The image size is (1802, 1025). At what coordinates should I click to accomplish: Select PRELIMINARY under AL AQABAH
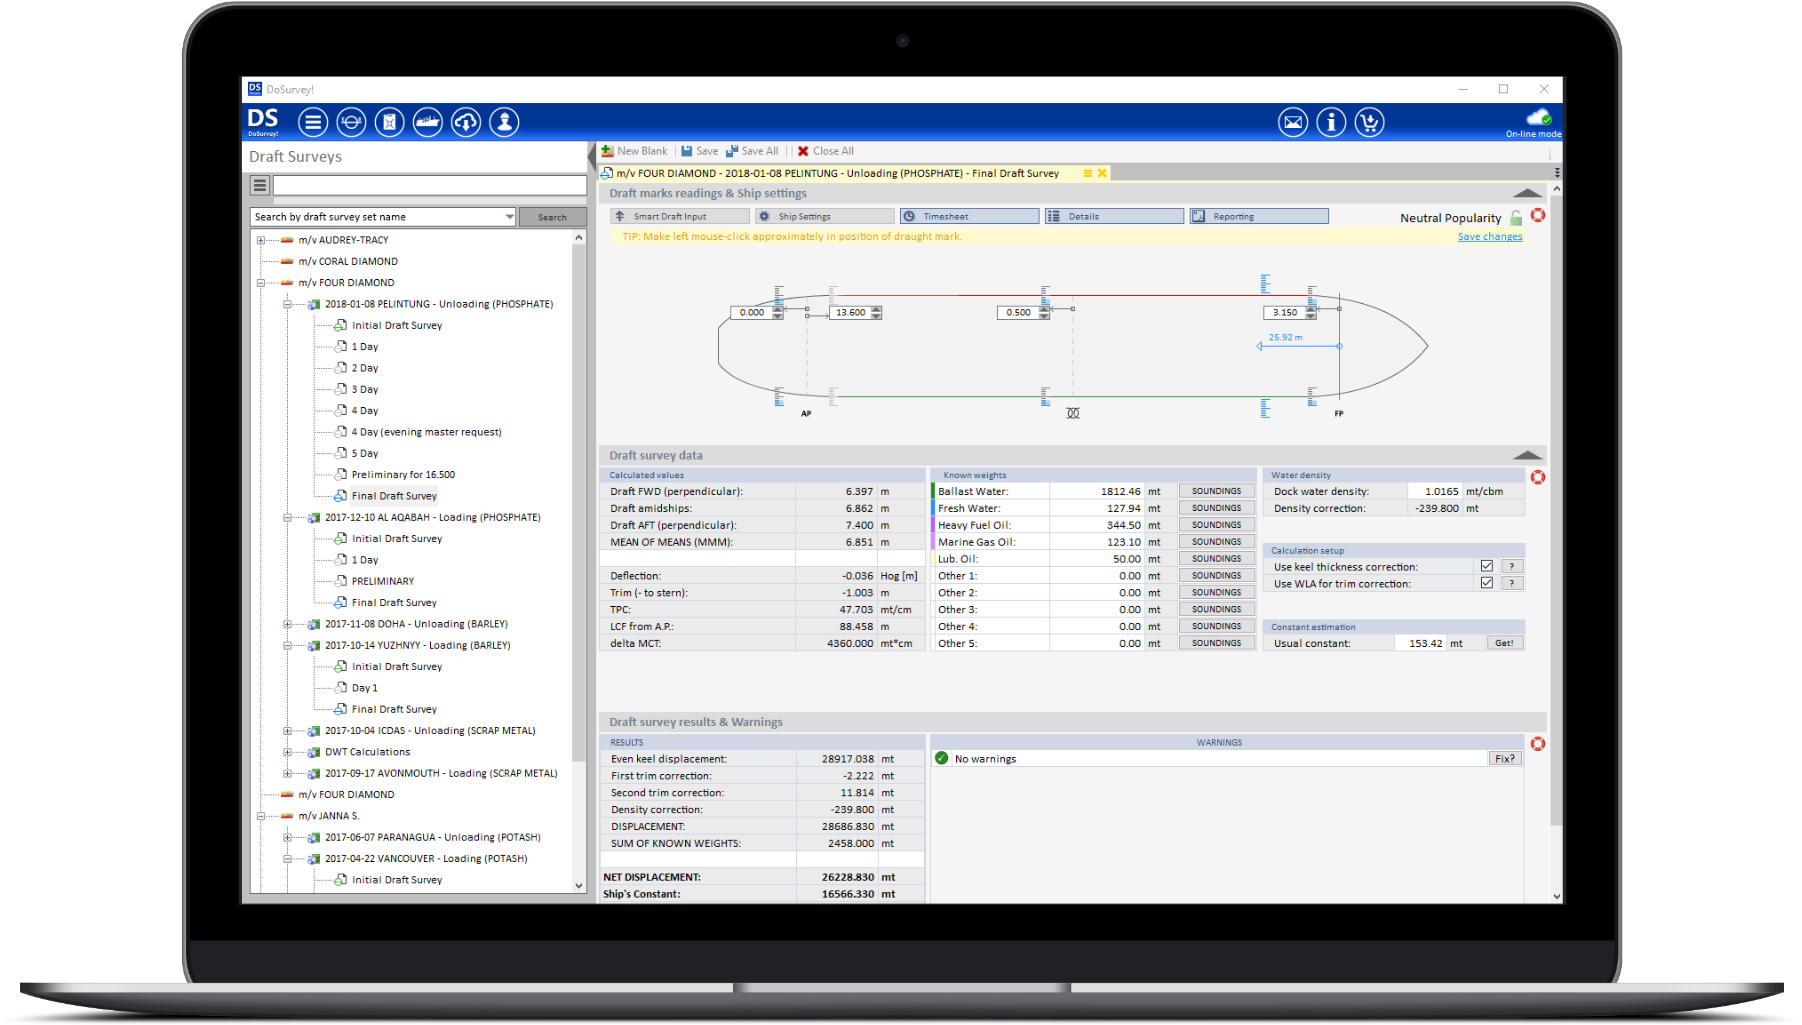click(x=382, y=581)
